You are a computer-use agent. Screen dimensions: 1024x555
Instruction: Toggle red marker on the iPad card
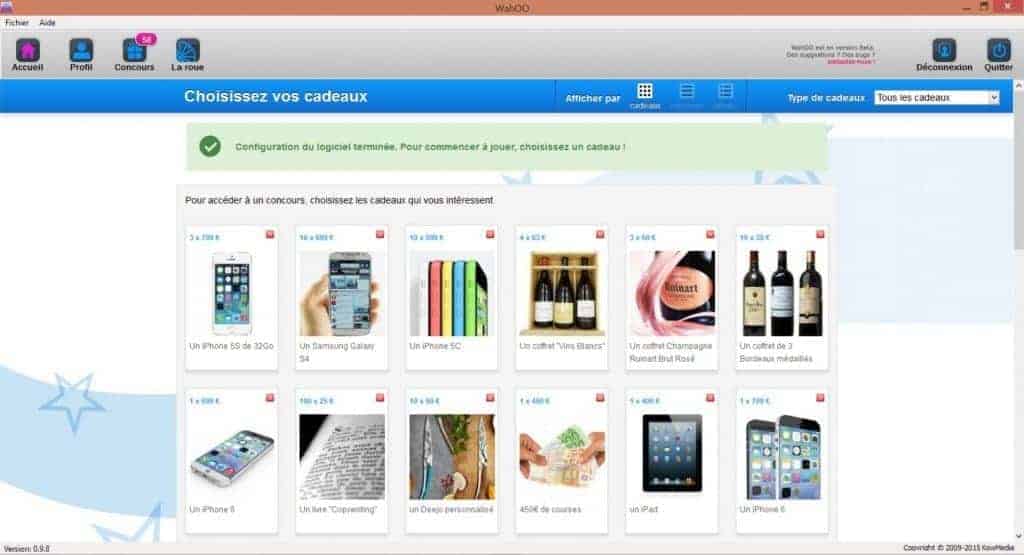(710, 398)
